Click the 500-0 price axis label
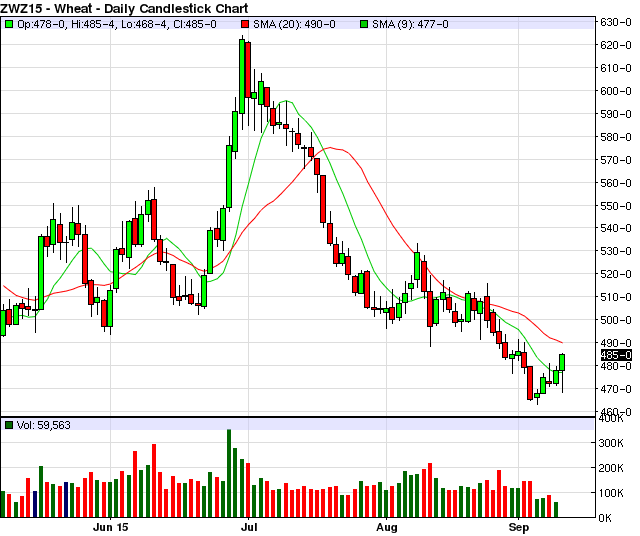640x536 pixels. tap(616, 320)
